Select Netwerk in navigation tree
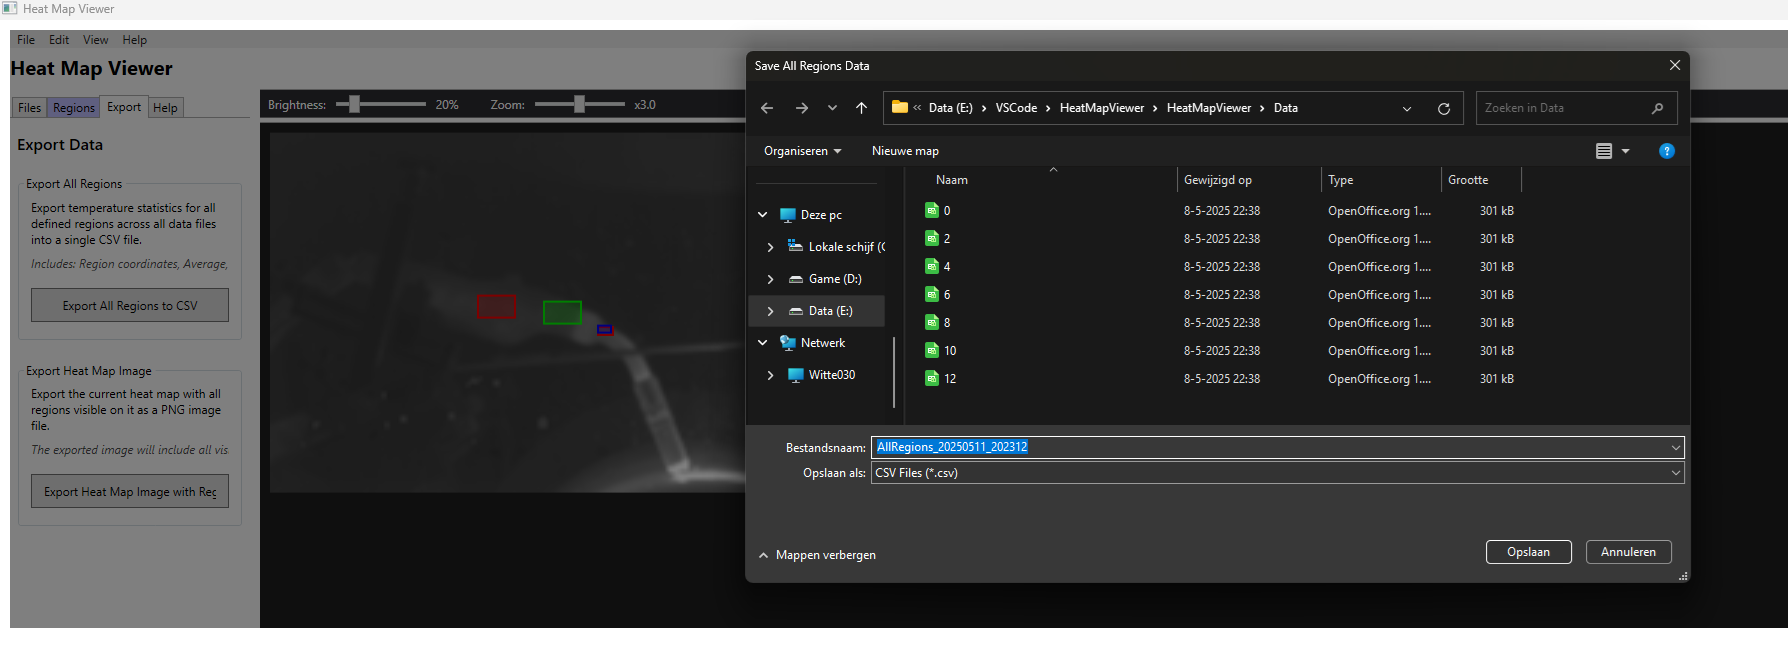This screenshot has width=1788, height=648. pyautogui.click(x=823, y=343)
